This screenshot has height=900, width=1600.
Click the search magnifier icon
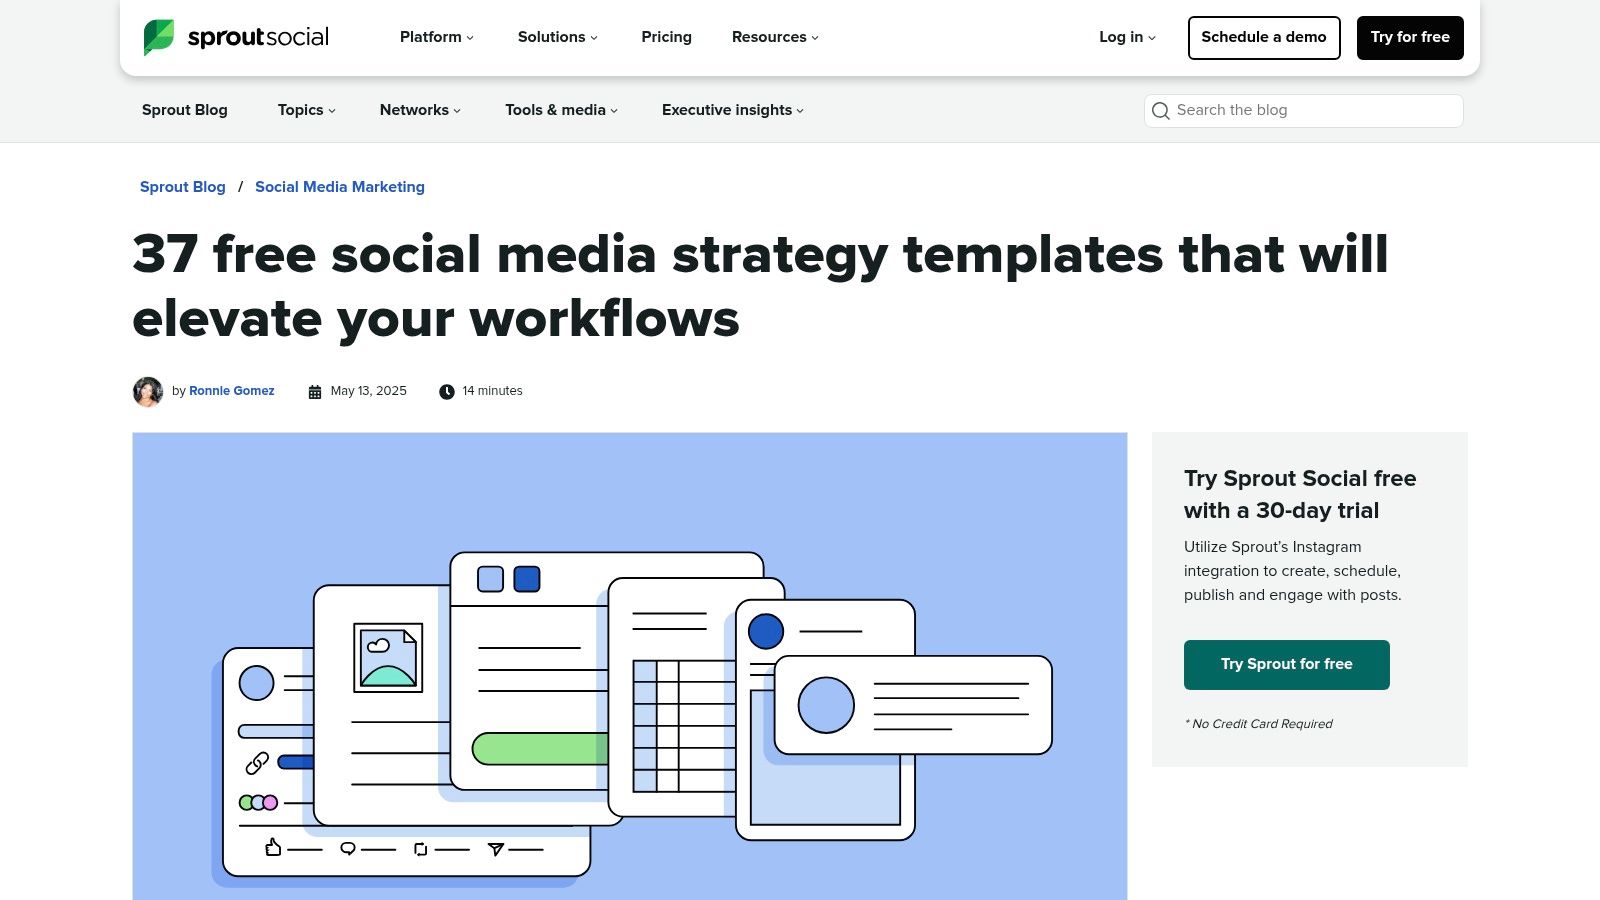tap(1161, 111)
